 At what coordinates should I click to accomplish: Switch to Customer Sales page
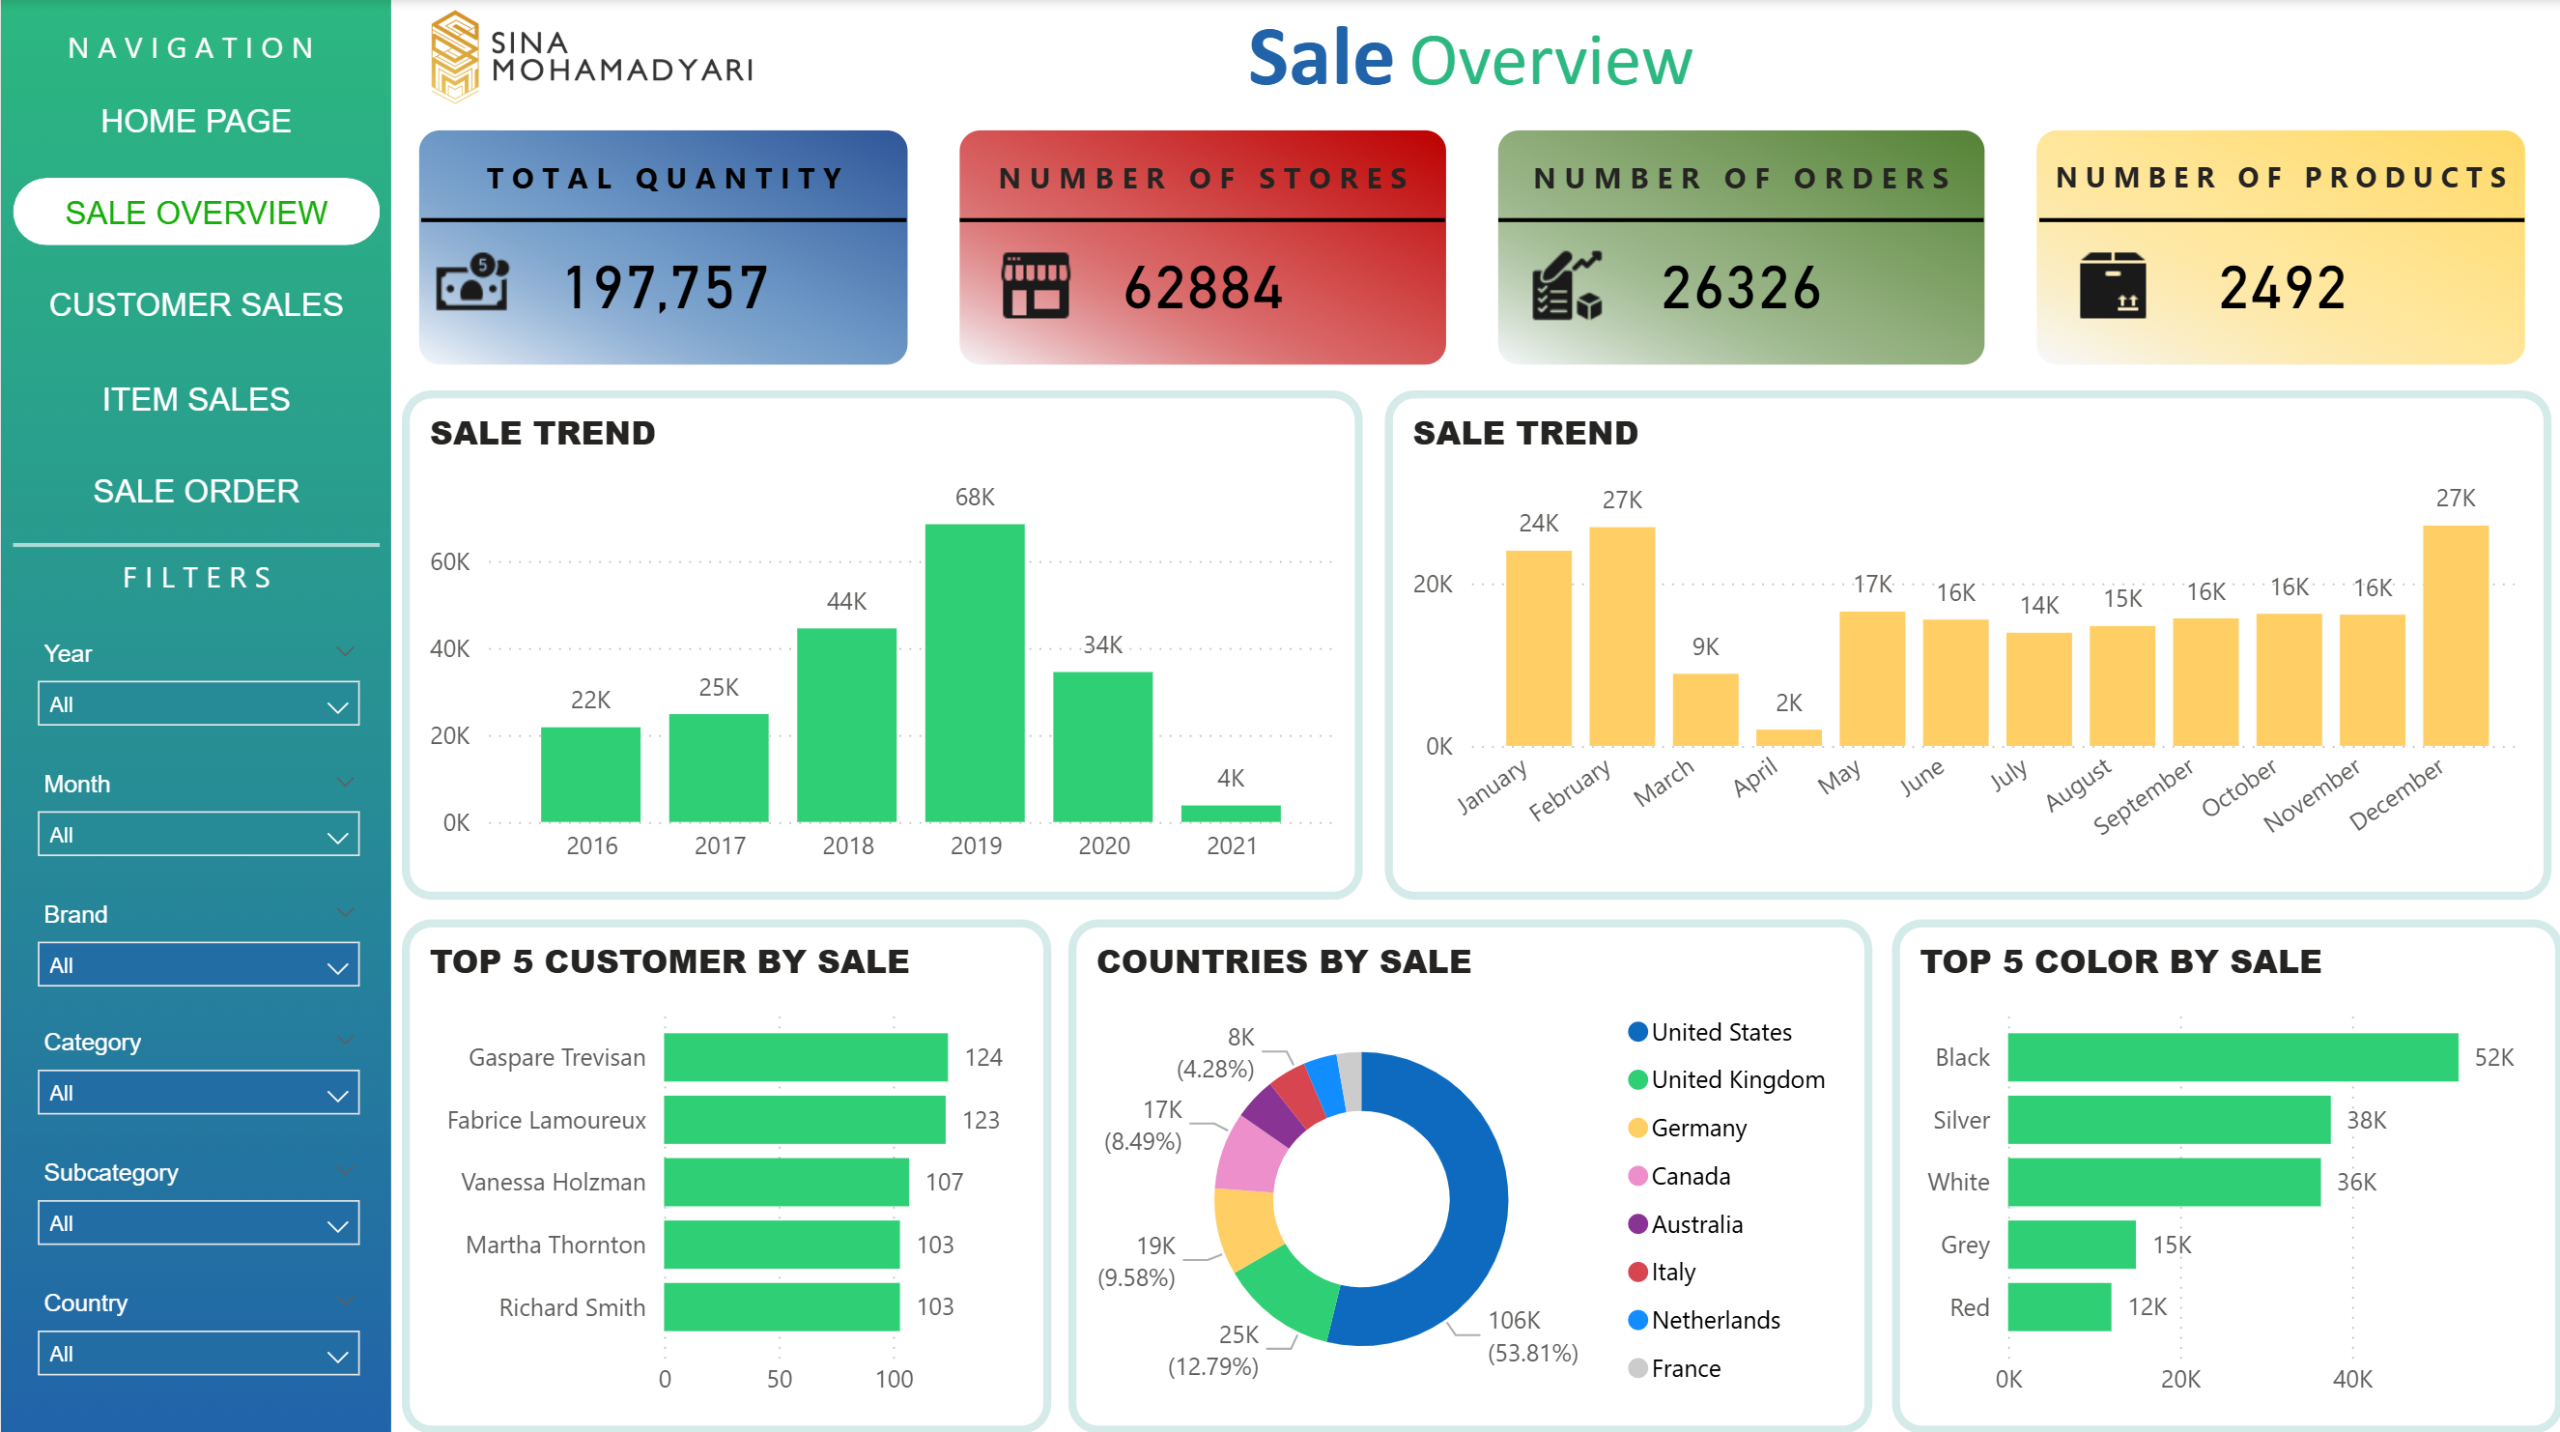(196, 304)
